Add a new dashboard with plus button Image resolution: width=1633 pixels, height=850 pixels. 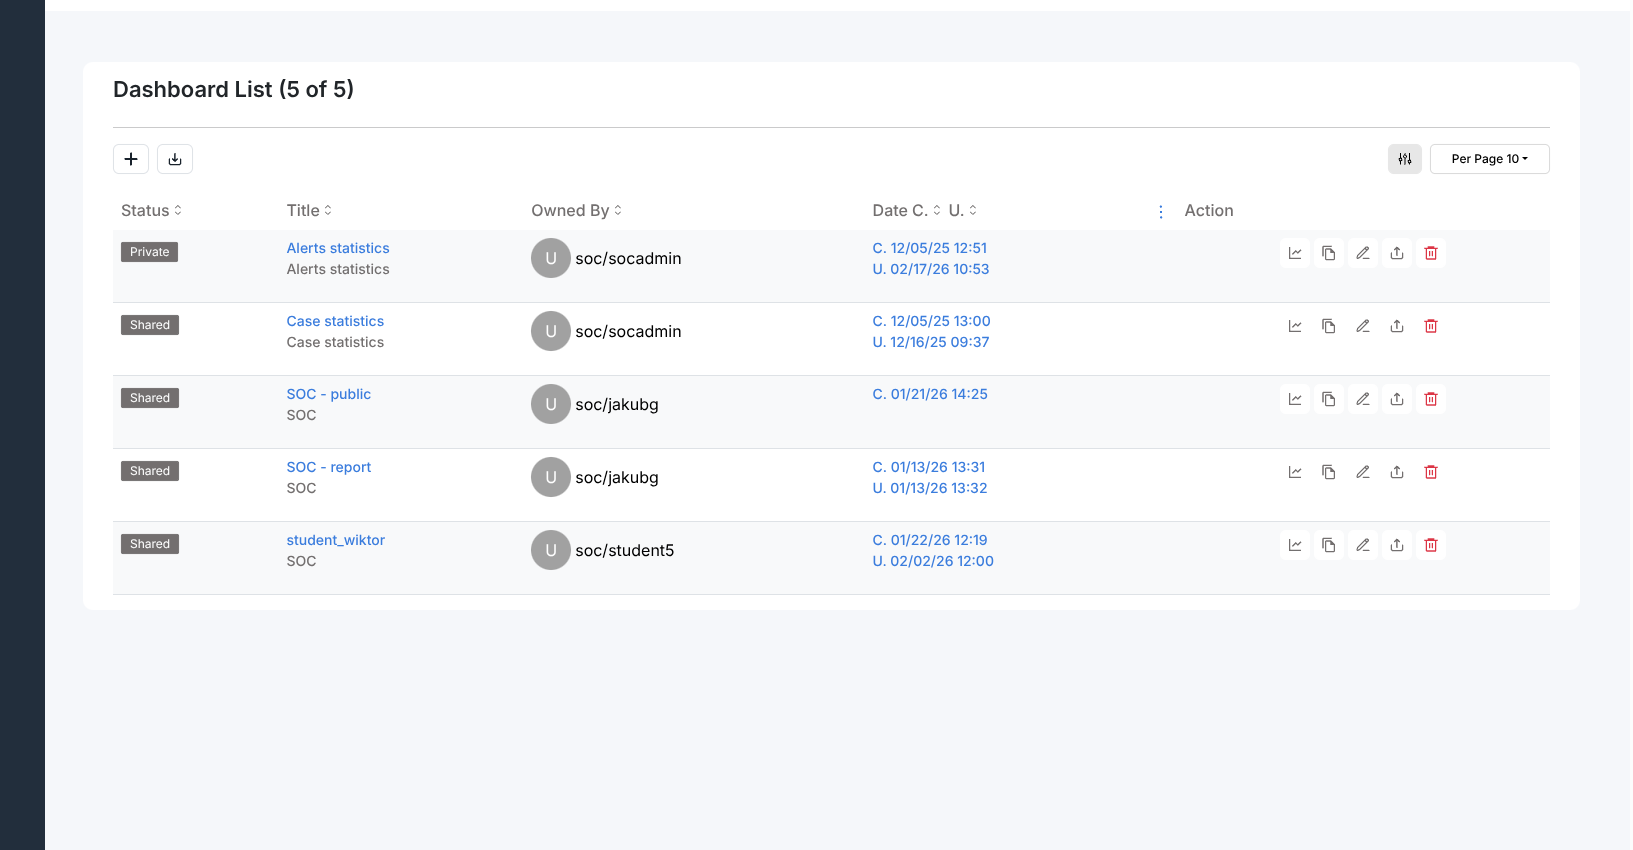(131, 159)
